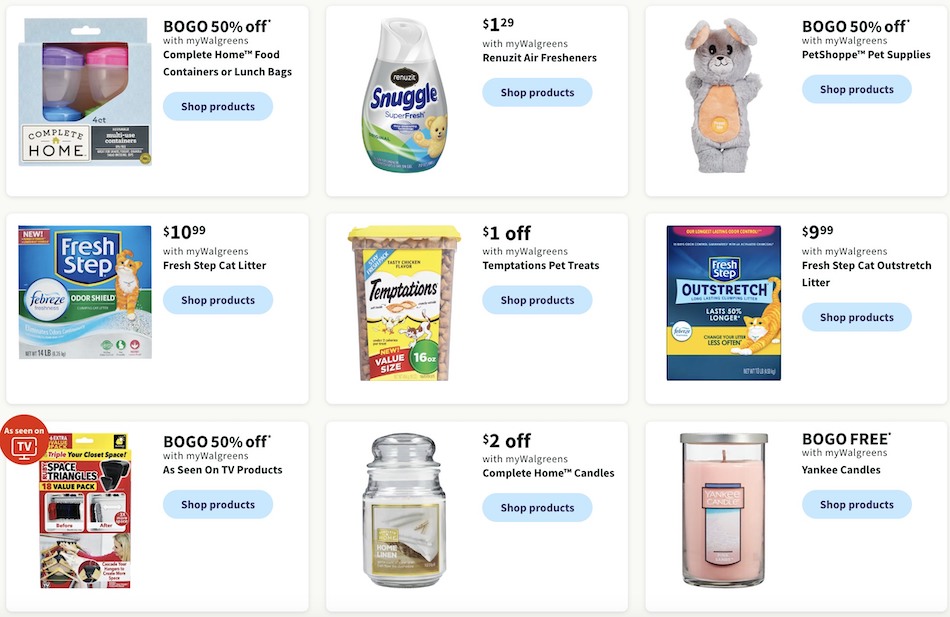The width and height of the screenshot is (950, 617).
Task: Open the Fresh Step Cat Litter product image
Action: tap(85, 292)
